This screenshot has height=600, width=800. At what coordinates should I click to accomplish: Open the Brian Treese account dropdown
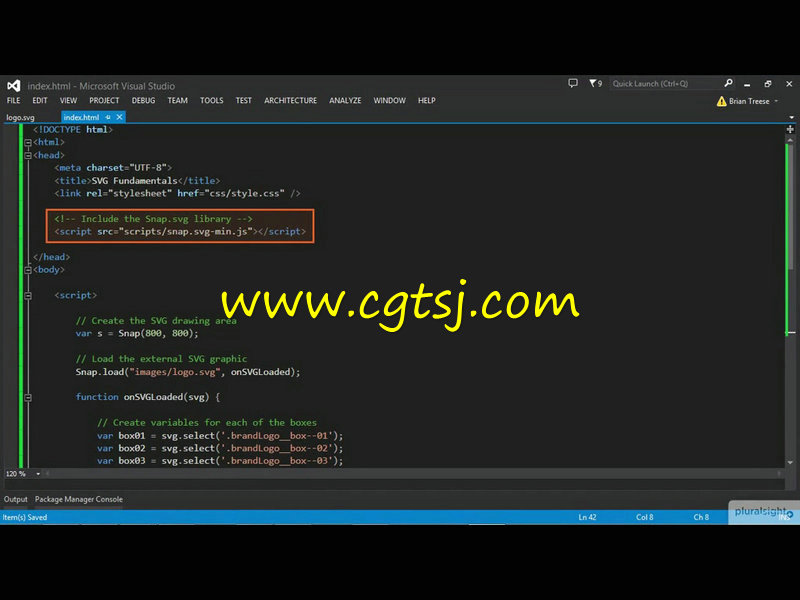(x=776, y=101)
